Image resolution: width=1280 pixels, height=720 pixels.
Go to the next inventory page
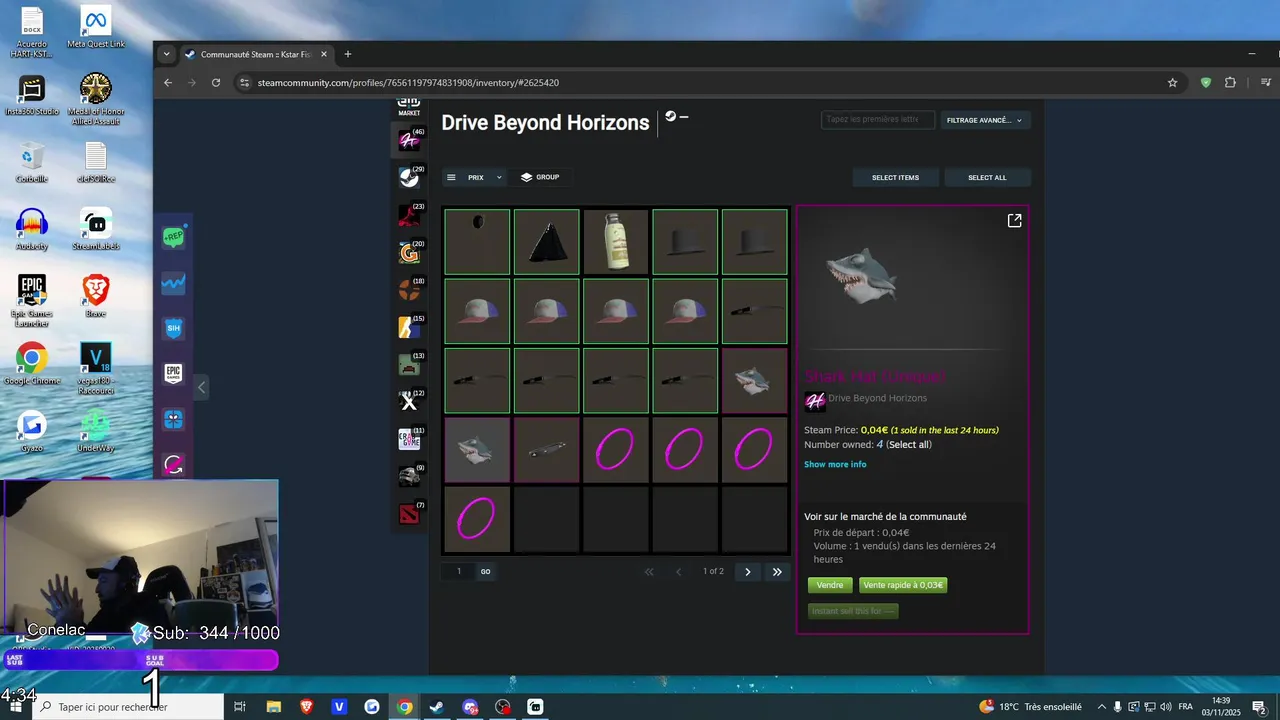(x=747, y=572)
